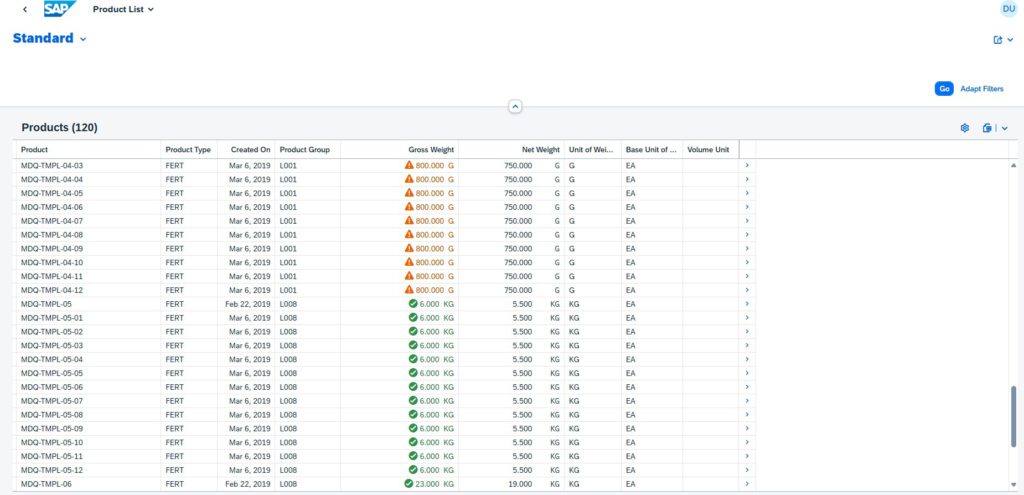Image resolution: width=1024 pixels, height=495 pixels.
Task: Open the DU user avatar menu
Action: pyautogui.click(x=1008, y=9)
